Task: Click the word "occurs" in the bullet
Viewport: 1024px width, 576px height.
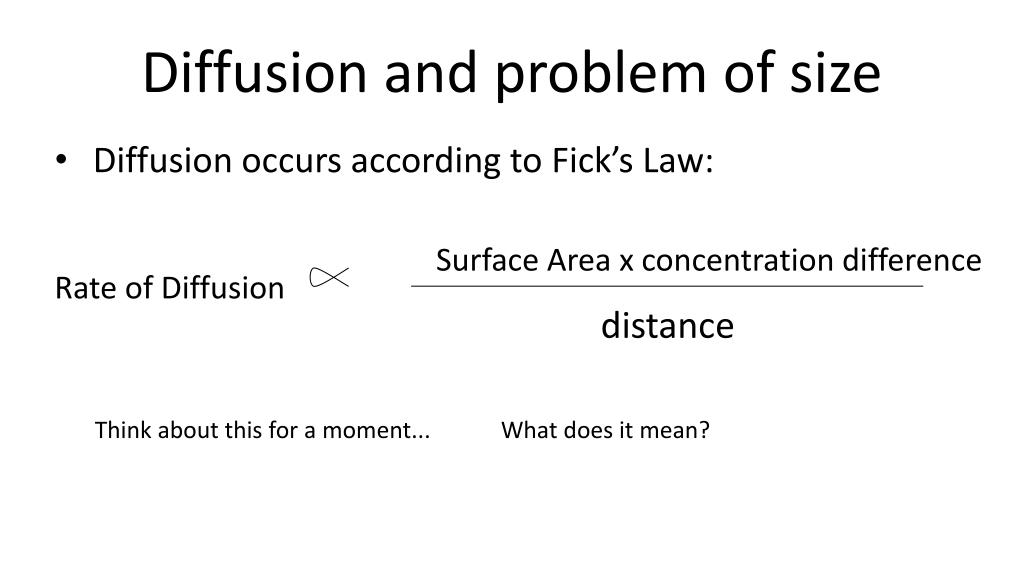Action: tap(276, 161)
